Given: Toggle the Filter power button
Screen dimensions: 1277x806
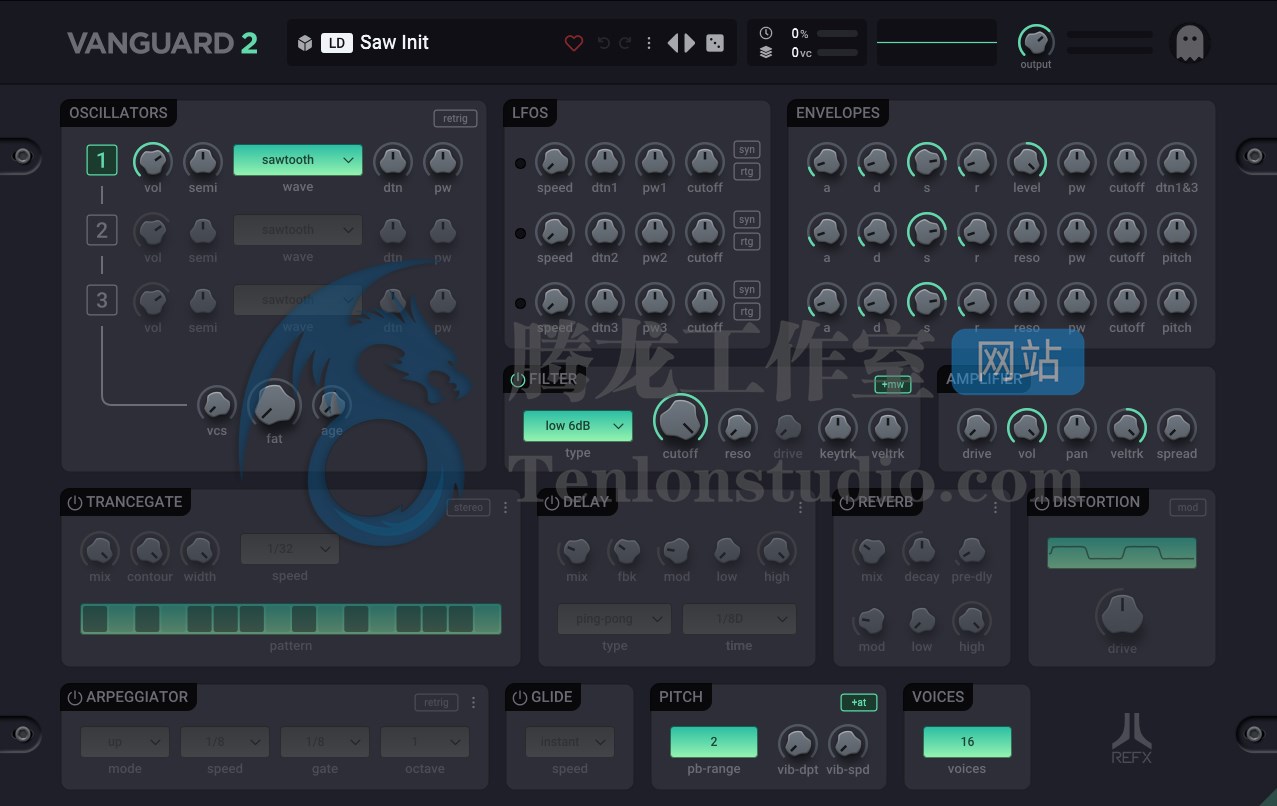Looking at the screenshot, I should 518,380.
